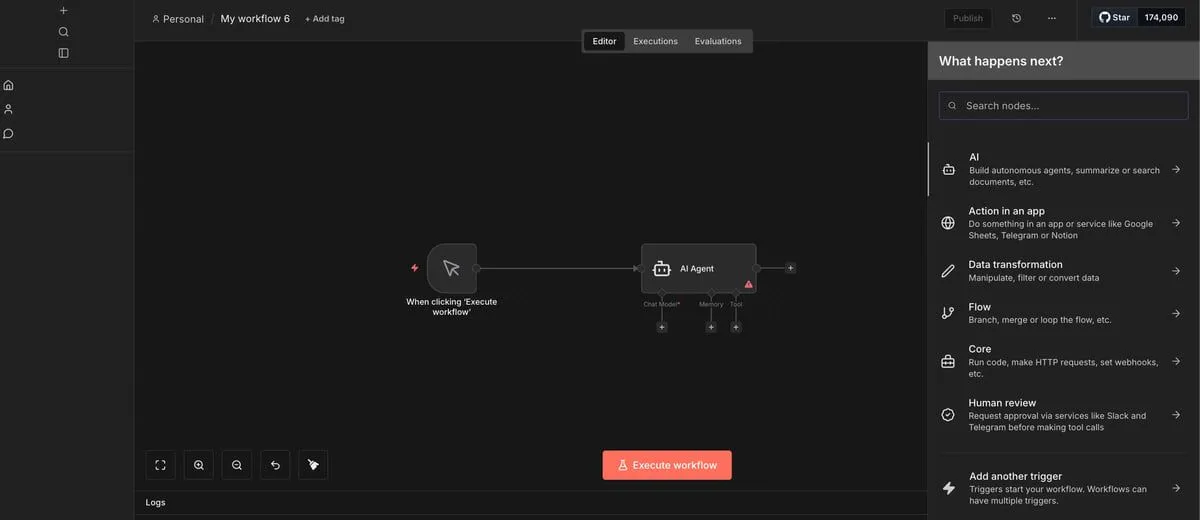
Task: Switch to the Executions tab
Action: pos(655,41)
